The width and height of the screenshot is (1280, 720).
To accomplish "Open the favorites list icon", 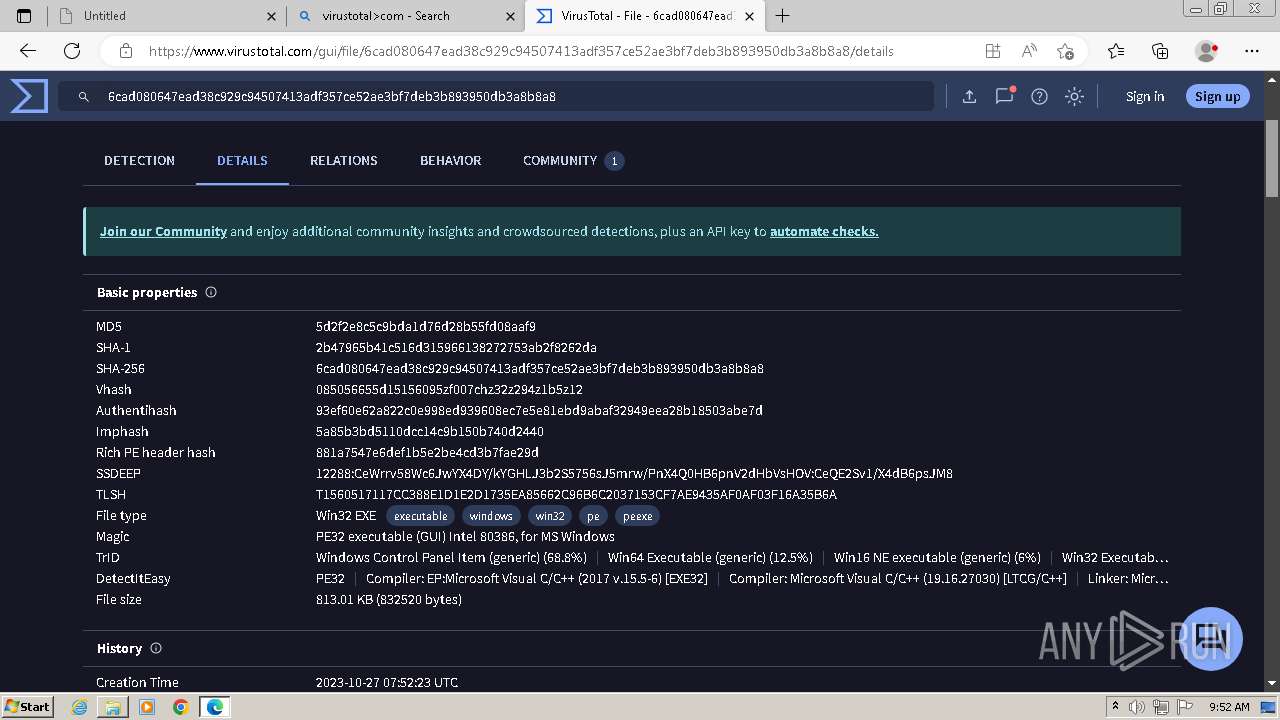I will coord(1116,51).
